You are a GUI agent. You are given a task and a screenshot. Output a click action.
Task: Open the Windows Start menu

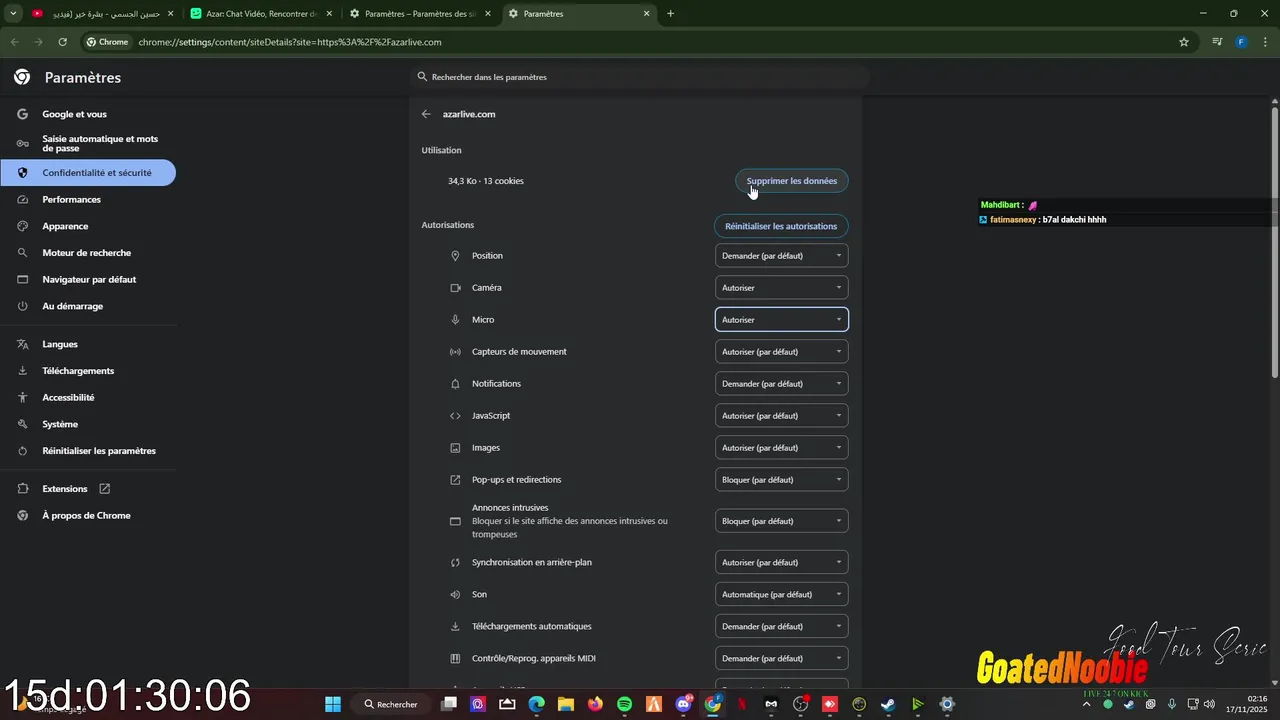click(x=333, y=704)
